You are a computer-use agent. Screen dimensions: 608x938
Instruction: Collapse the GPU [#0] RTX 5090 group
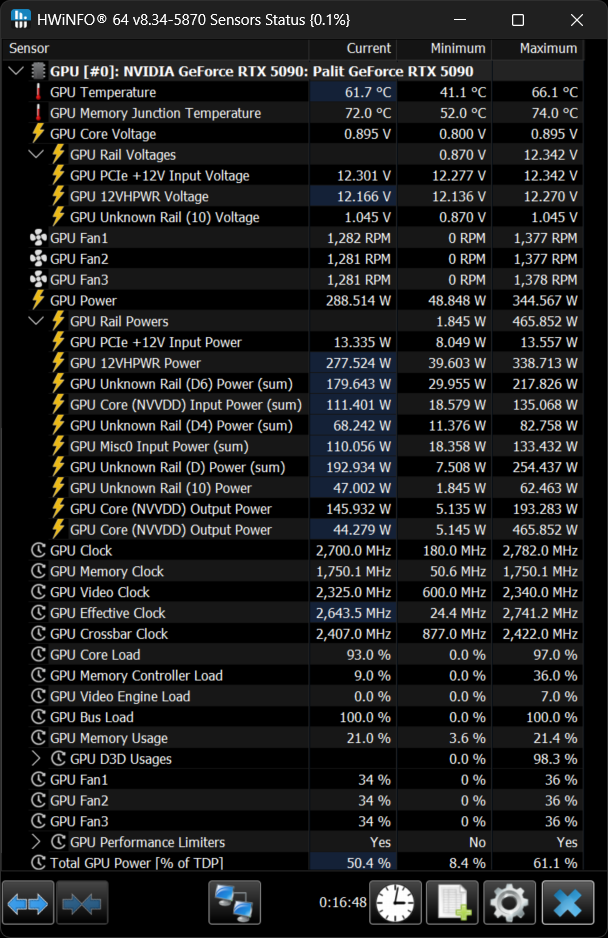tap(16, 71)
